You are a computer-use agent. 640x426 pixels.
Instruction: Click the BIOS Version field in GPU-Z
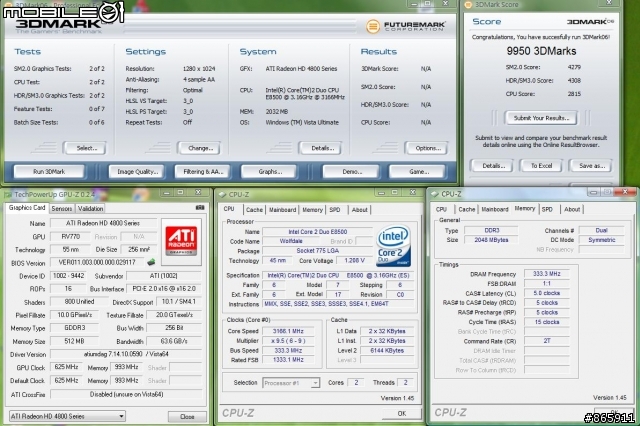tap(97, 262)
